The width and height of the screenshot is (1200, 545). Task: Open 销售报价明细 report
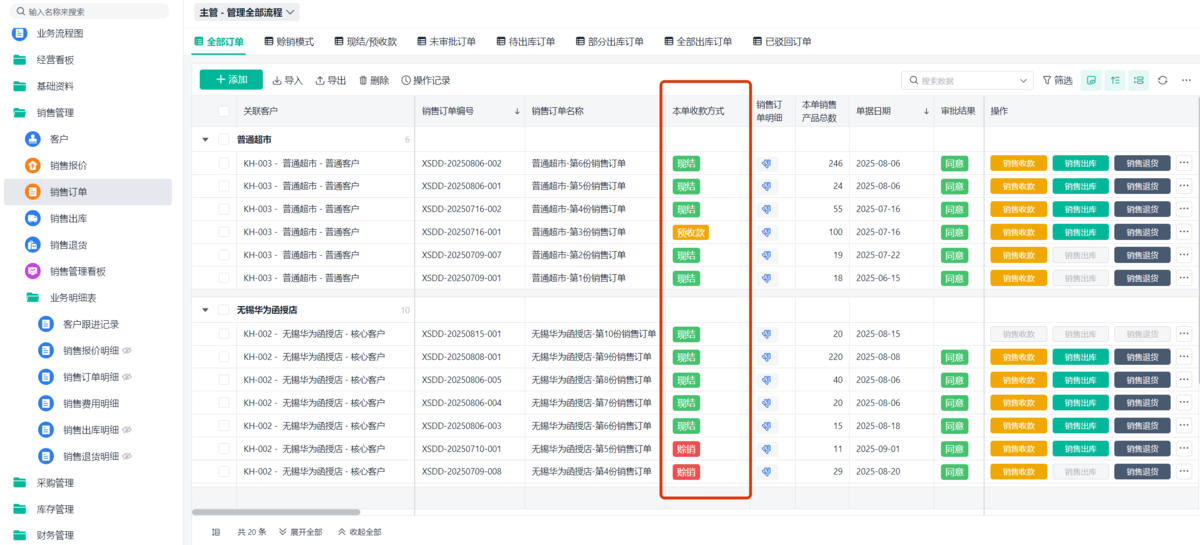point(90,350)
